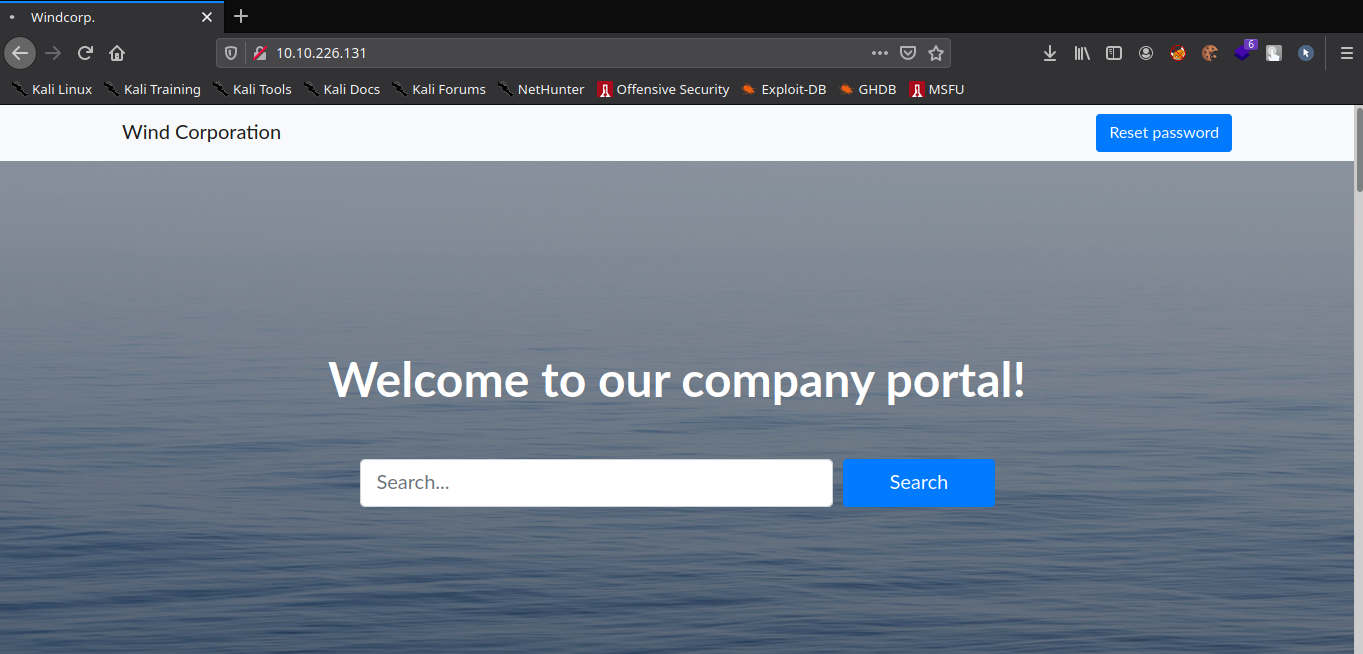
Task: Open the Firefox hamburger menu
Action: click(x=1346, y=53)
